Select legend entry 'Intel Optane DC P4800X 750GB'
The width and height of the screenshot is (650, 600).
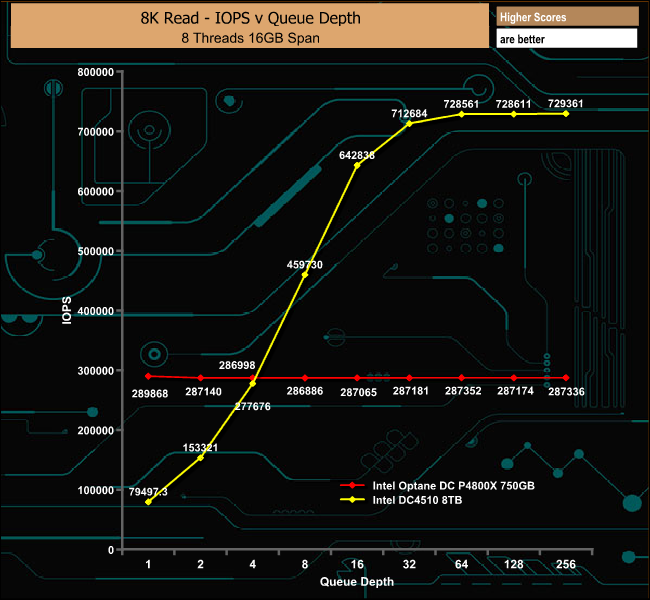[x=454, y=486]
